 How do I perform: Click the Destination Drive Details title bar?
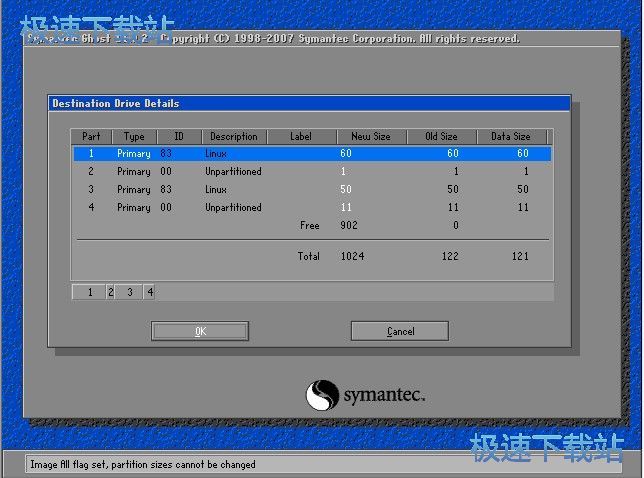point(309,103)
